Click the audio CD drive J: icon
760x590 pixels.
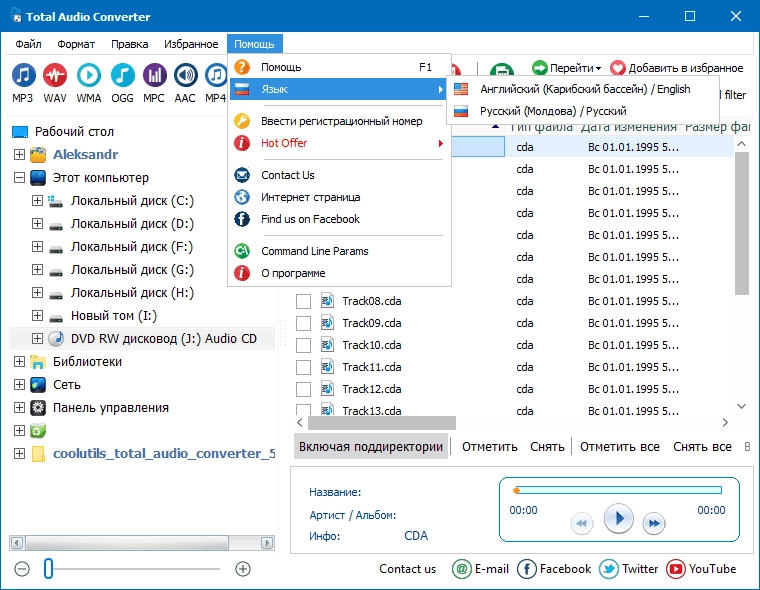point(56,338)
